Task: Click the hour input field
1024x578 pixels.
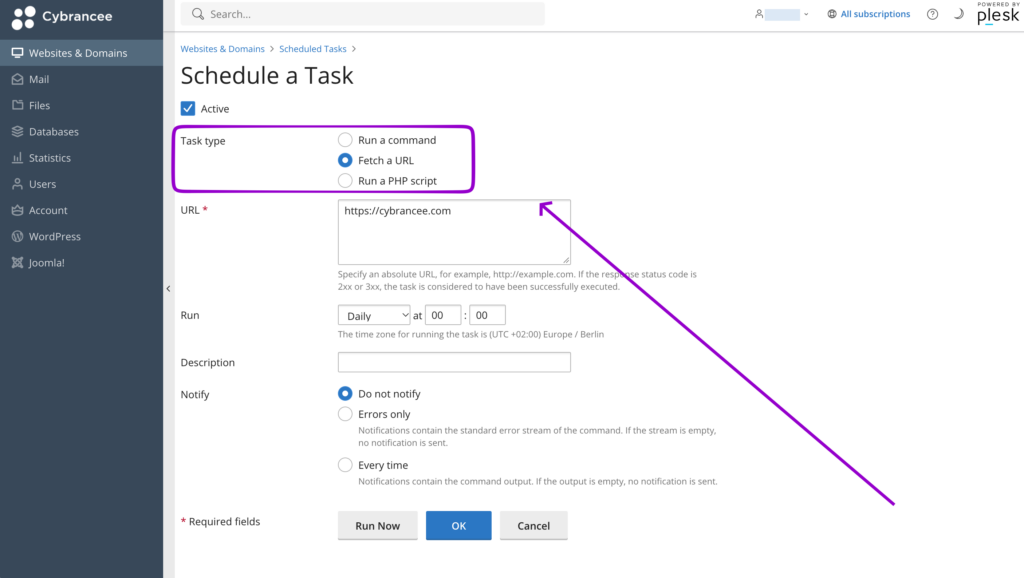Action: (x=443, y=315)
